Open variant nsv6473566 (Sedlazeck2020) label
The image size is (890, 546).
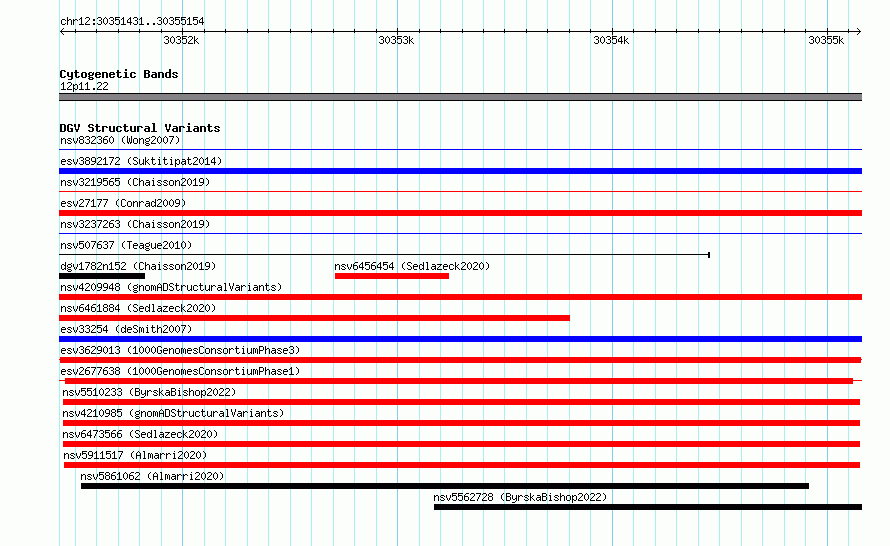140,434
